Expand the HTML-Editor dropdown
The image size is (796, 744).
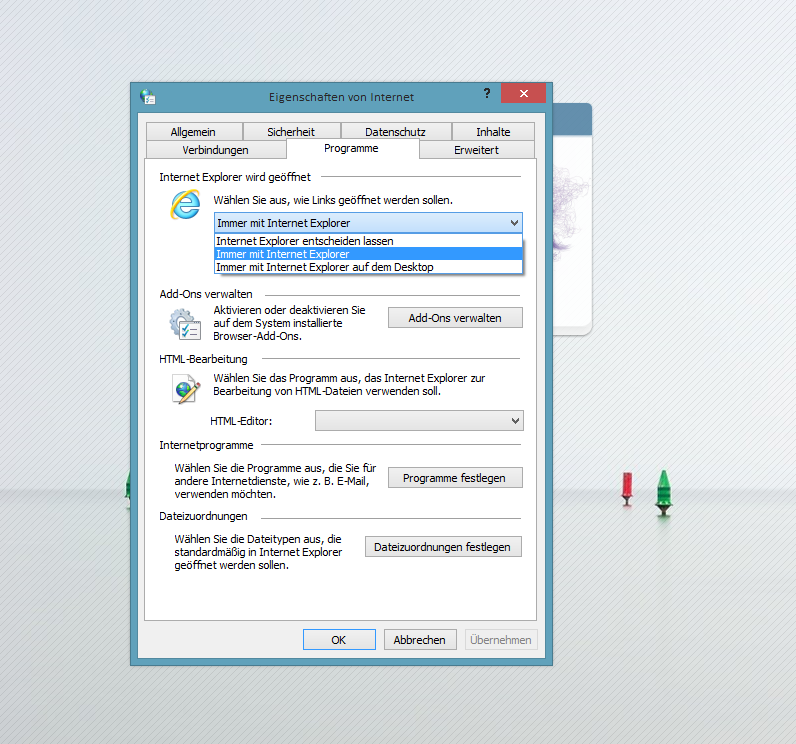419,421
